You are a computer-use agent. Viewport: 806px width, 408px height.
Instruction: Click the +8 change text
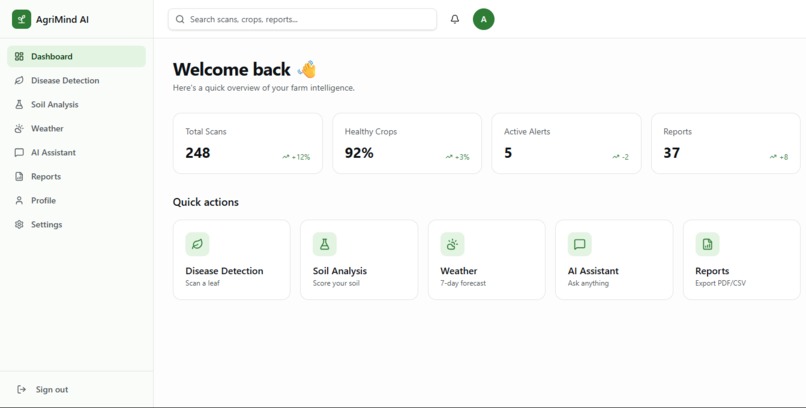(x=783, y=157)
